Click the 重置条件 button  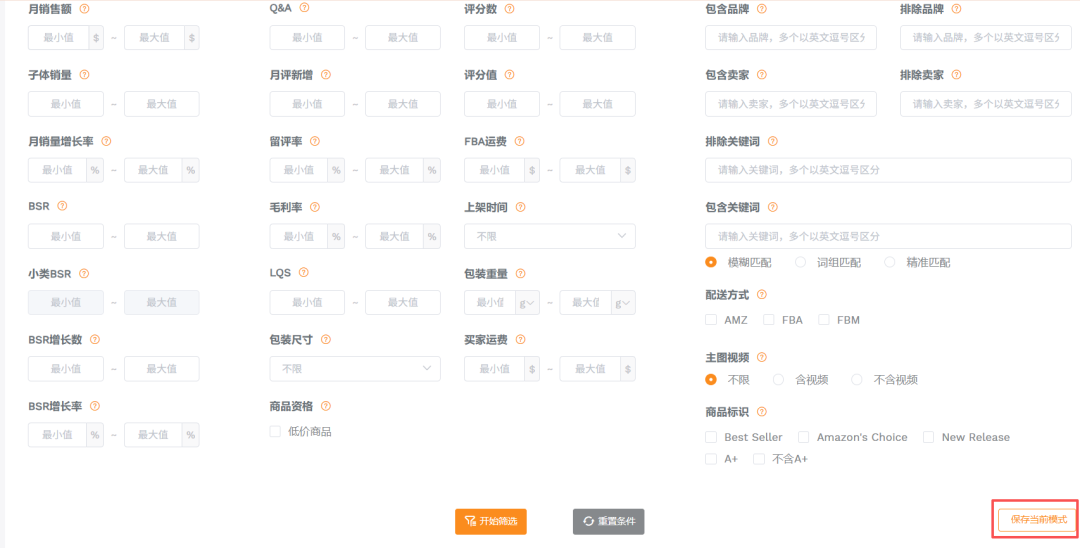[x=608, y=521]
